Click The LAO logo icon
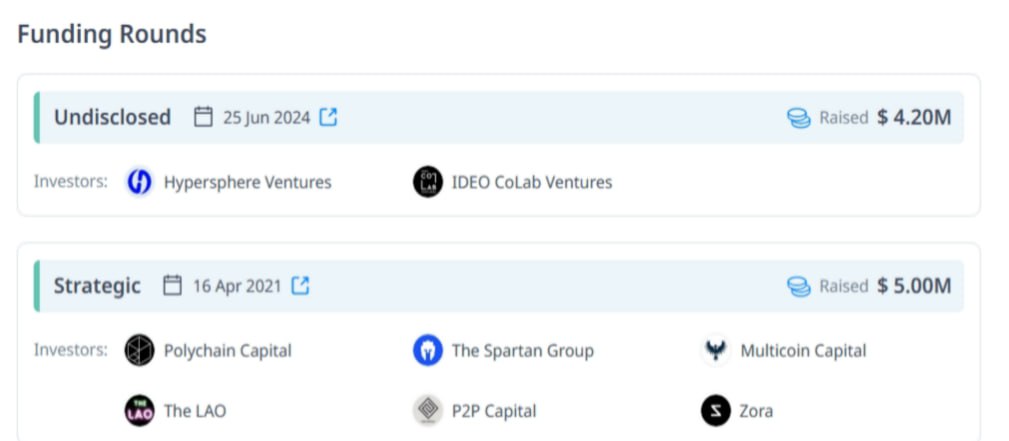Viewport: 1009px width, 441px height. [x=139, y=411]
